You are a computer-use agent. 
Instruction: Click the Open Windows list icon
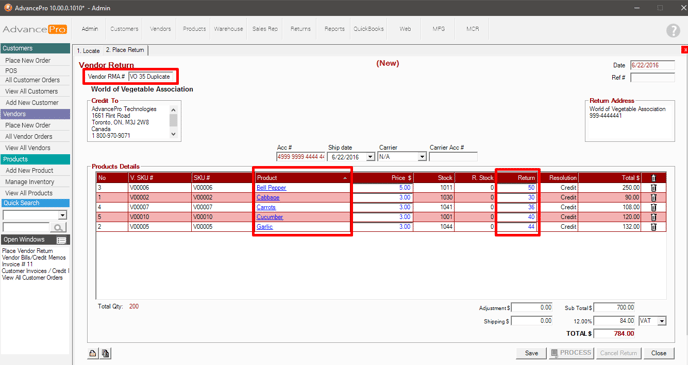pos(61,240)
